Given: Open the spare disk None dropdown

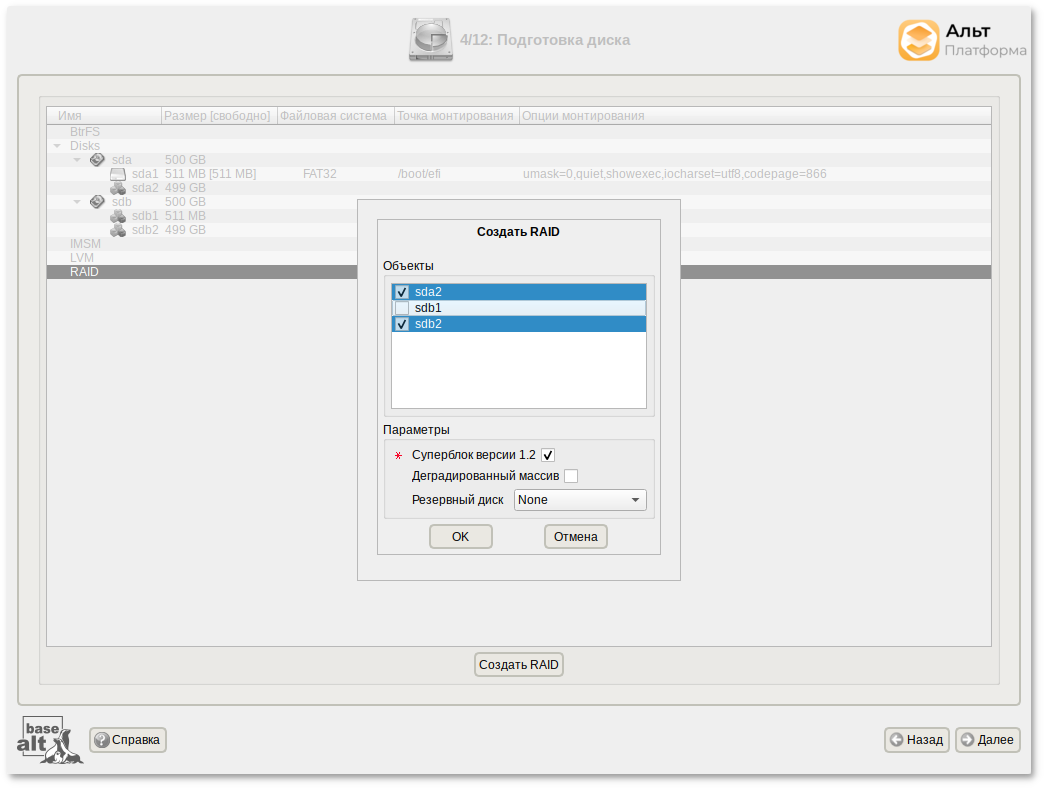Looking at the screenshot, I should tap(580, 500).
